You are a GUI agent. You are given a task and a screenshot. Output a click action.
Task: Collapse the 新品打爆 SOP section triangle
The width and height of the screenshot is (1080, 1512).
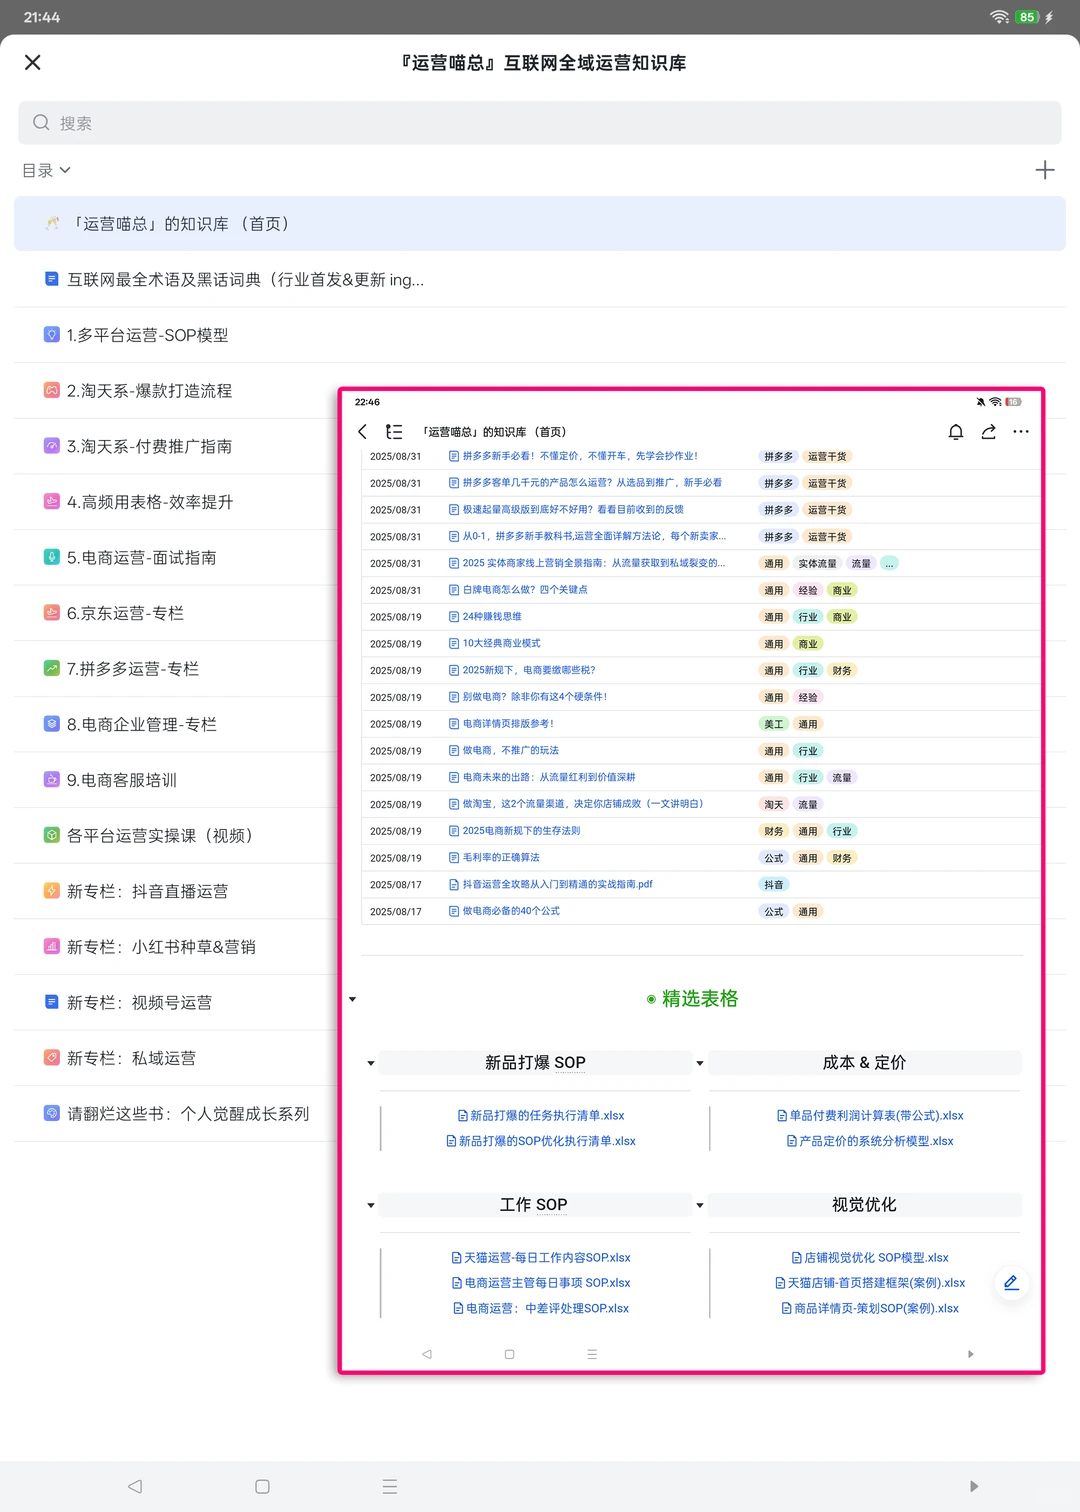coord(371,1063)
